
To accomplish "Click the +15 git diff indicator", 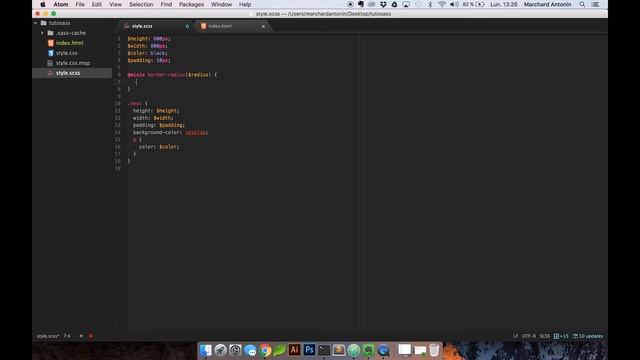I will tap(561, 336).
